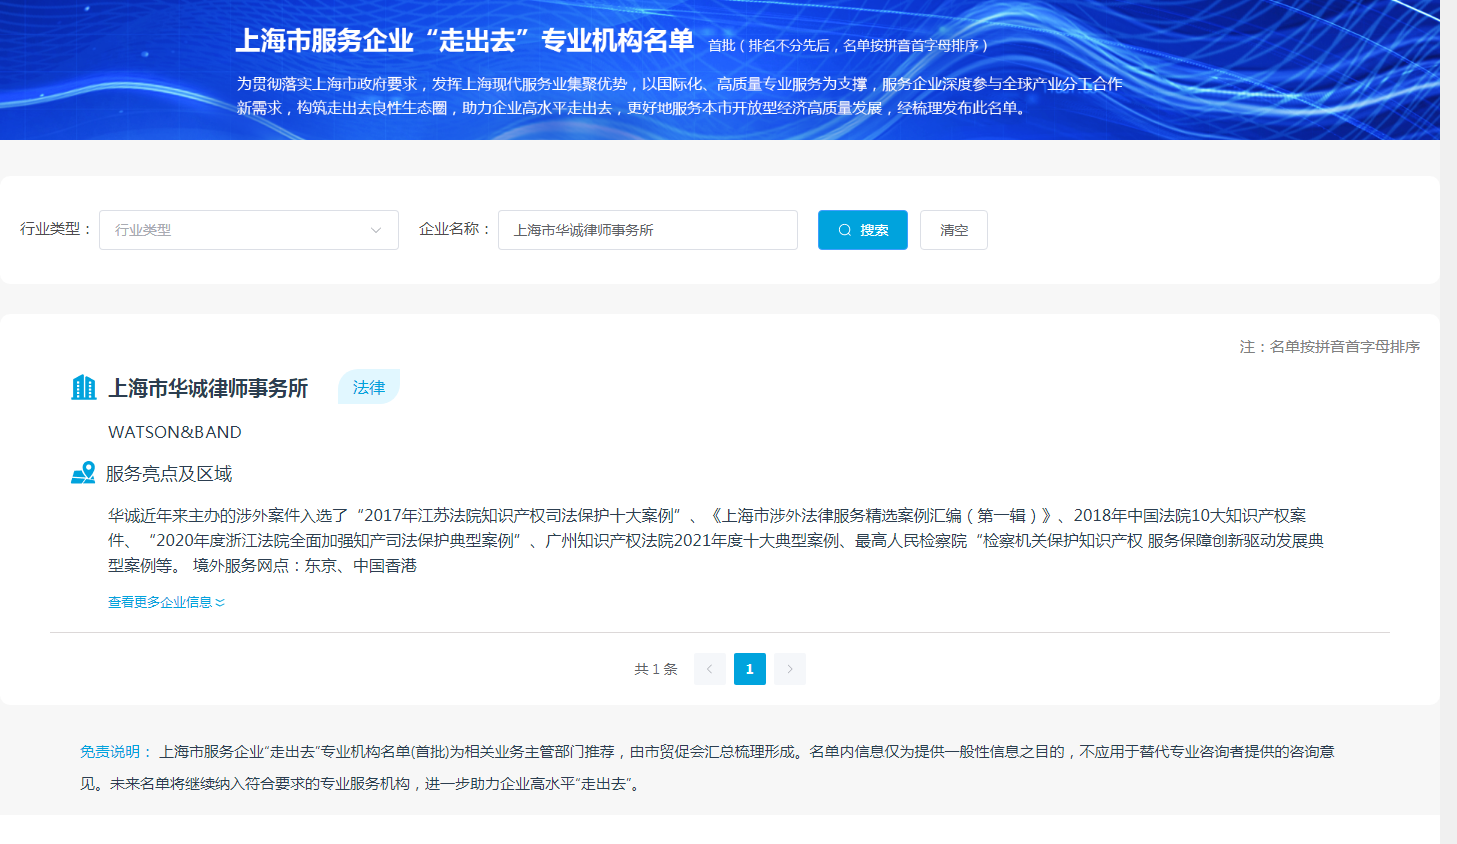Click the location map icon beside 服务亮点及区域
The image size is (1457, 844).
pos(83,473)
